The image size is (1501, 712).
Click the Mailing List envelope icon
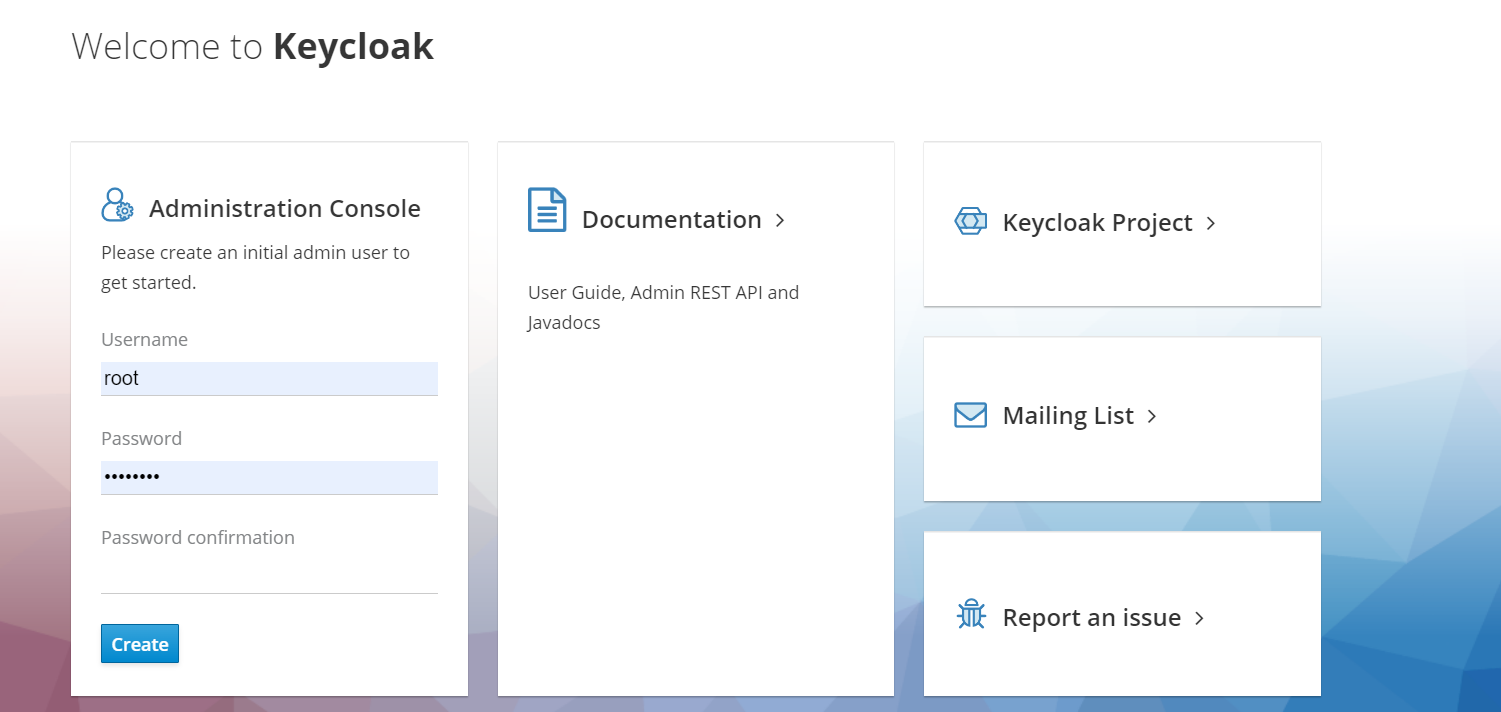[x=971, y=415]
